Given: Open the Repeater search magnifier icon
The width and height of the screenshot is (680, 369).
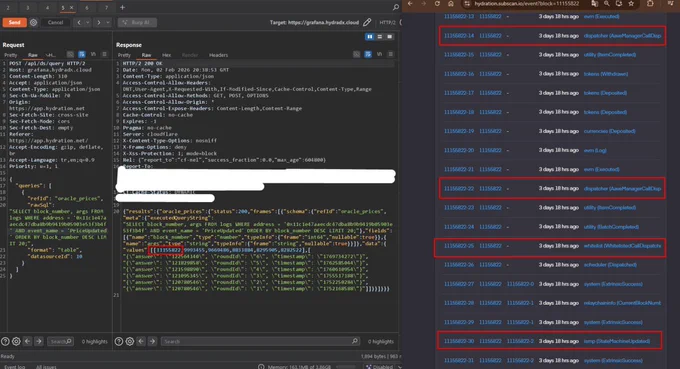Looking at the screenshot, I should click(x=396, y=7).
